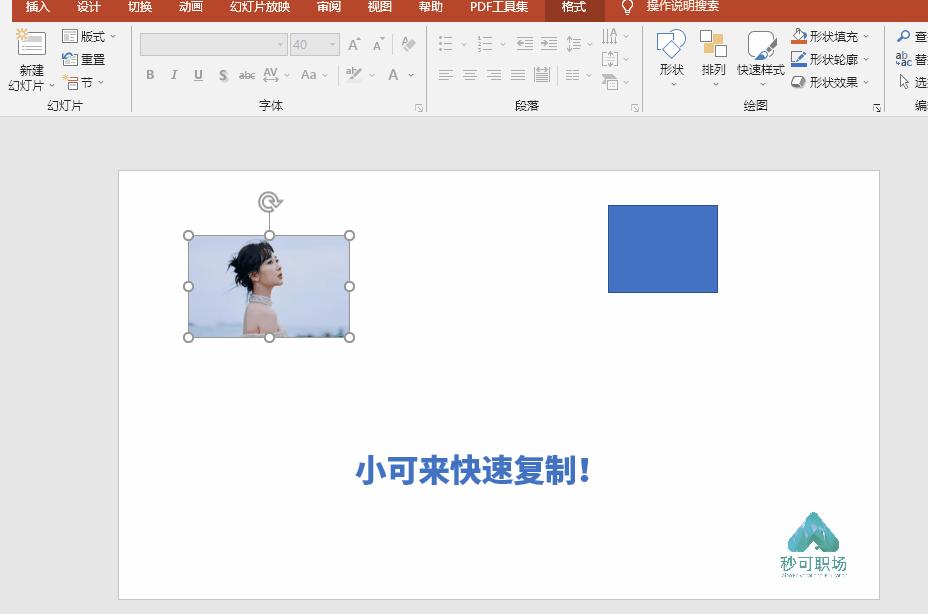Image resolution: width=928 pixels, height=614 pixels.
Task: Open the 形状轮廓 (Shape Outline) color picker
Action: (829, 58)
